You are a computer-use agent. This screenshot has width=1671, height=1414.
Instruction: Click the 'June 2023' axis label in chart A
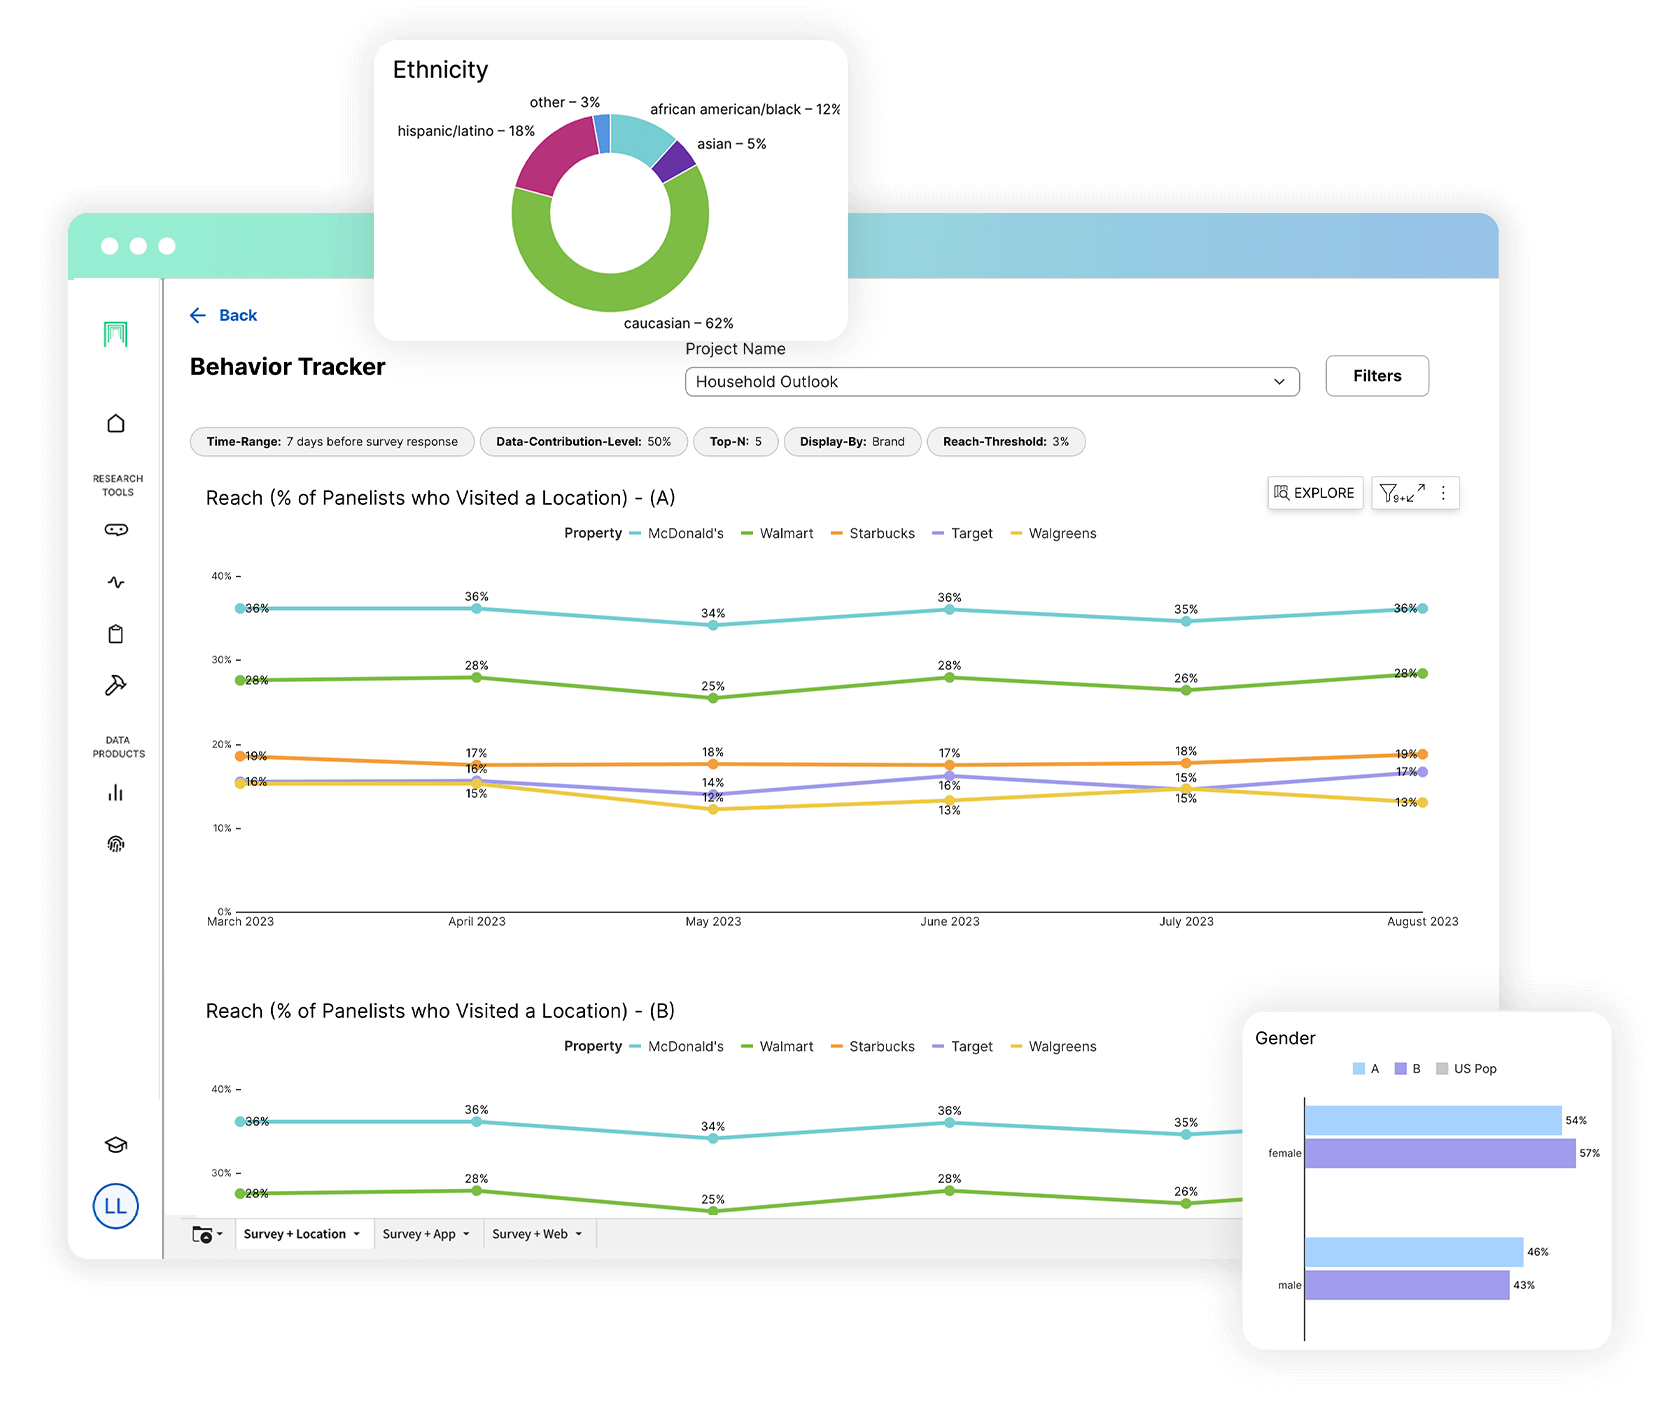pos(950,922)
